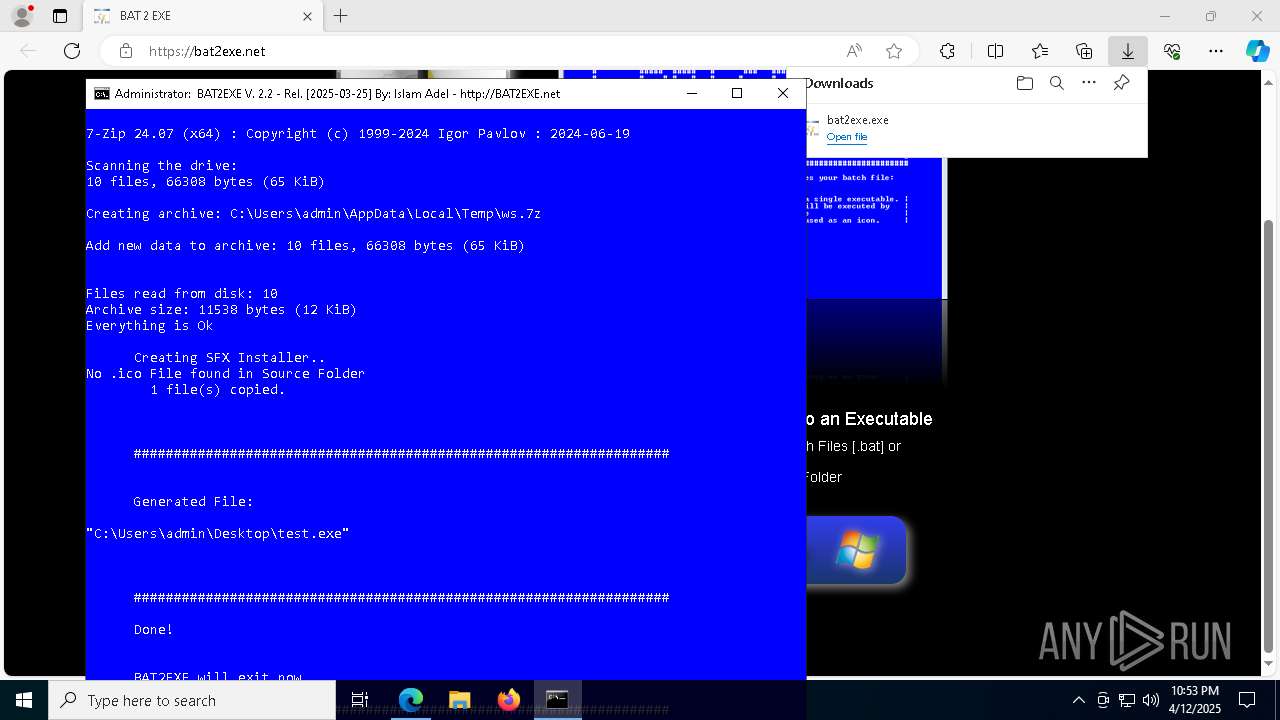Open Browser essentials heart icon

click(x=1172, y=51)
